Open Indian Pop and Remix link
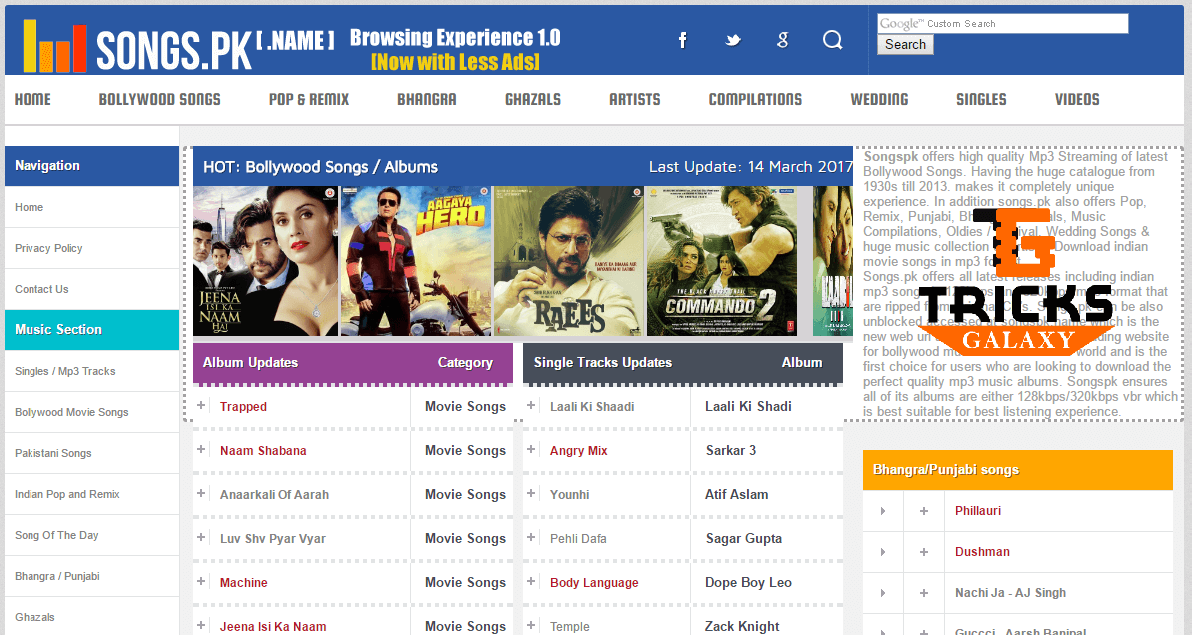This screenshot has width=1193, height=636. (68, 494)
